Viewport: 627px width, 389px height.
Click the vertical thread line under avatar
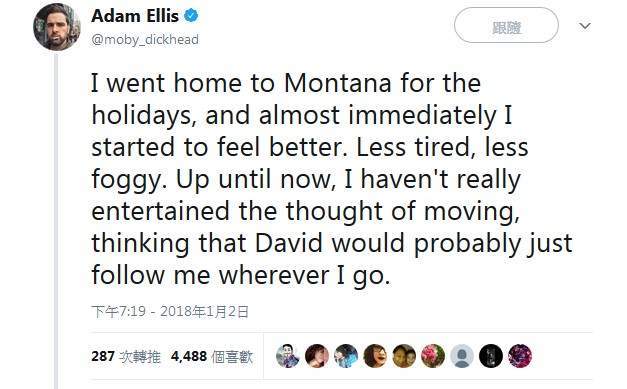[x=56, y=221]
